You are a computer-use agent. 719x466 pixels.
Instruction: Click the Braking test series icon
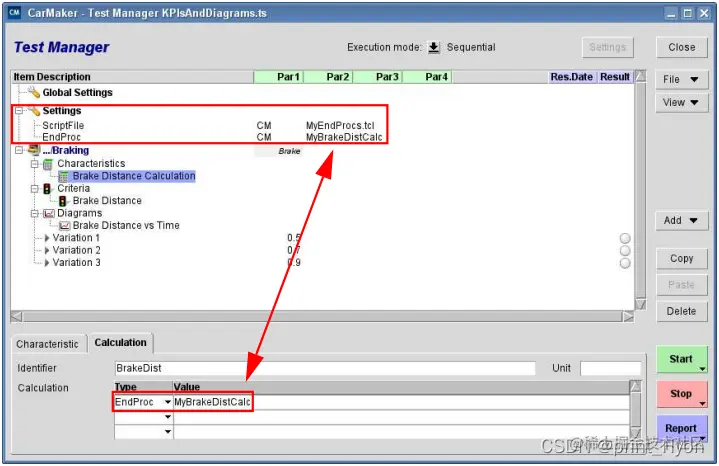point(33,150)
